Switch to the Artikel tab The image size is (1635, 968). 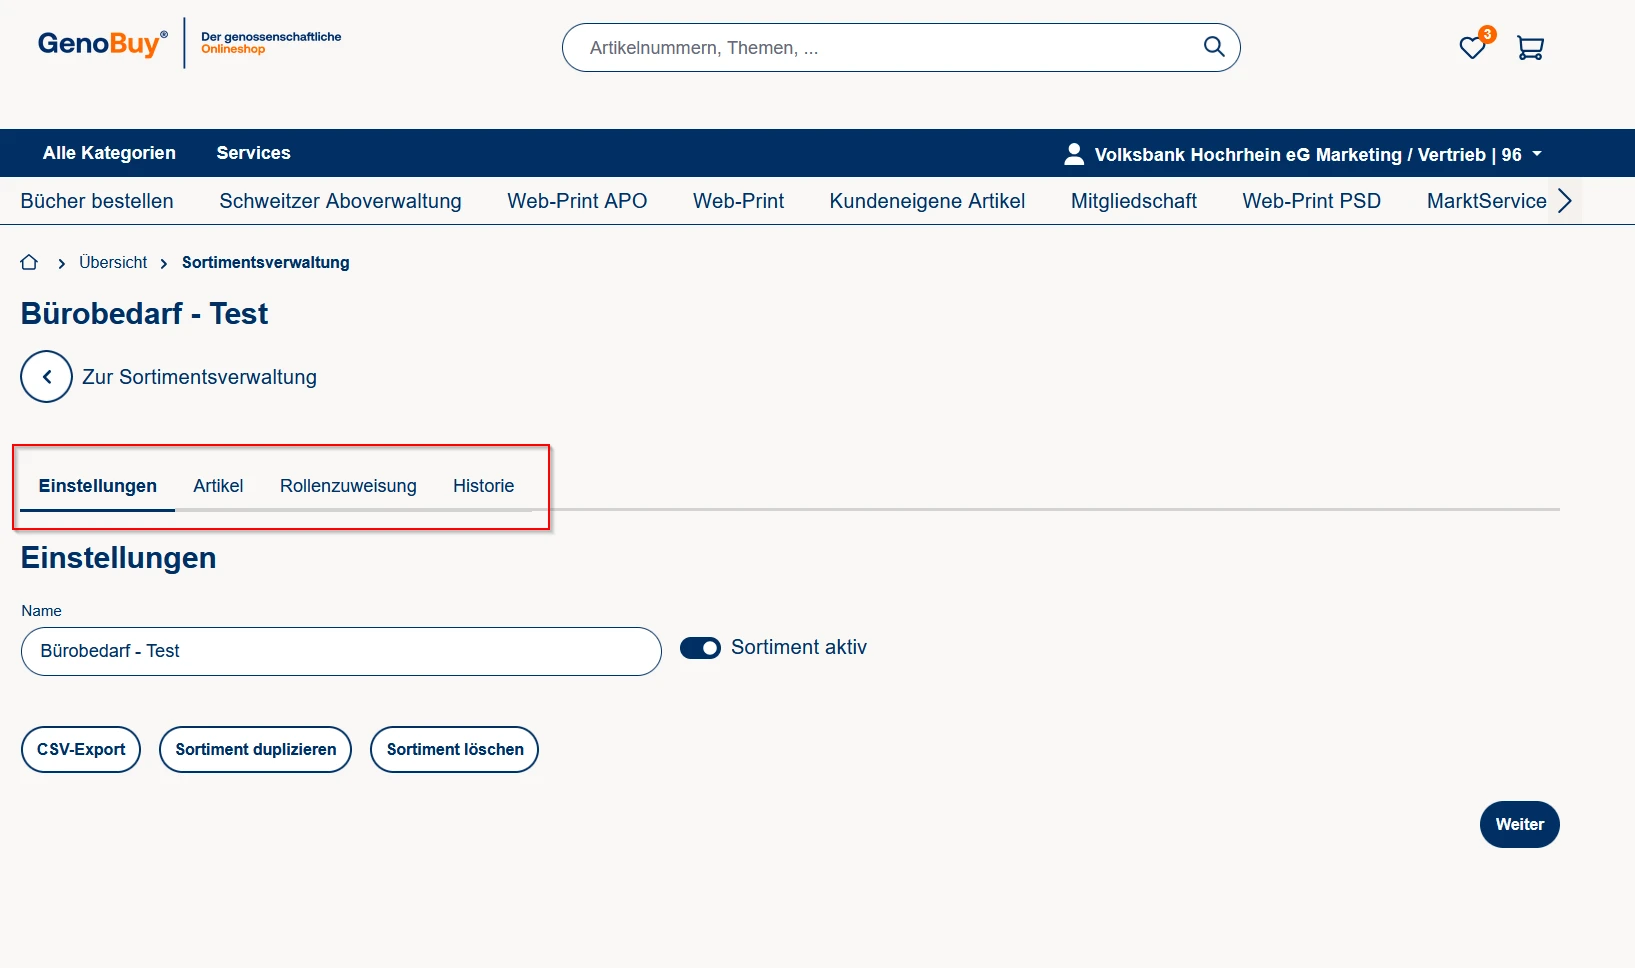click(x=218, y=486)
